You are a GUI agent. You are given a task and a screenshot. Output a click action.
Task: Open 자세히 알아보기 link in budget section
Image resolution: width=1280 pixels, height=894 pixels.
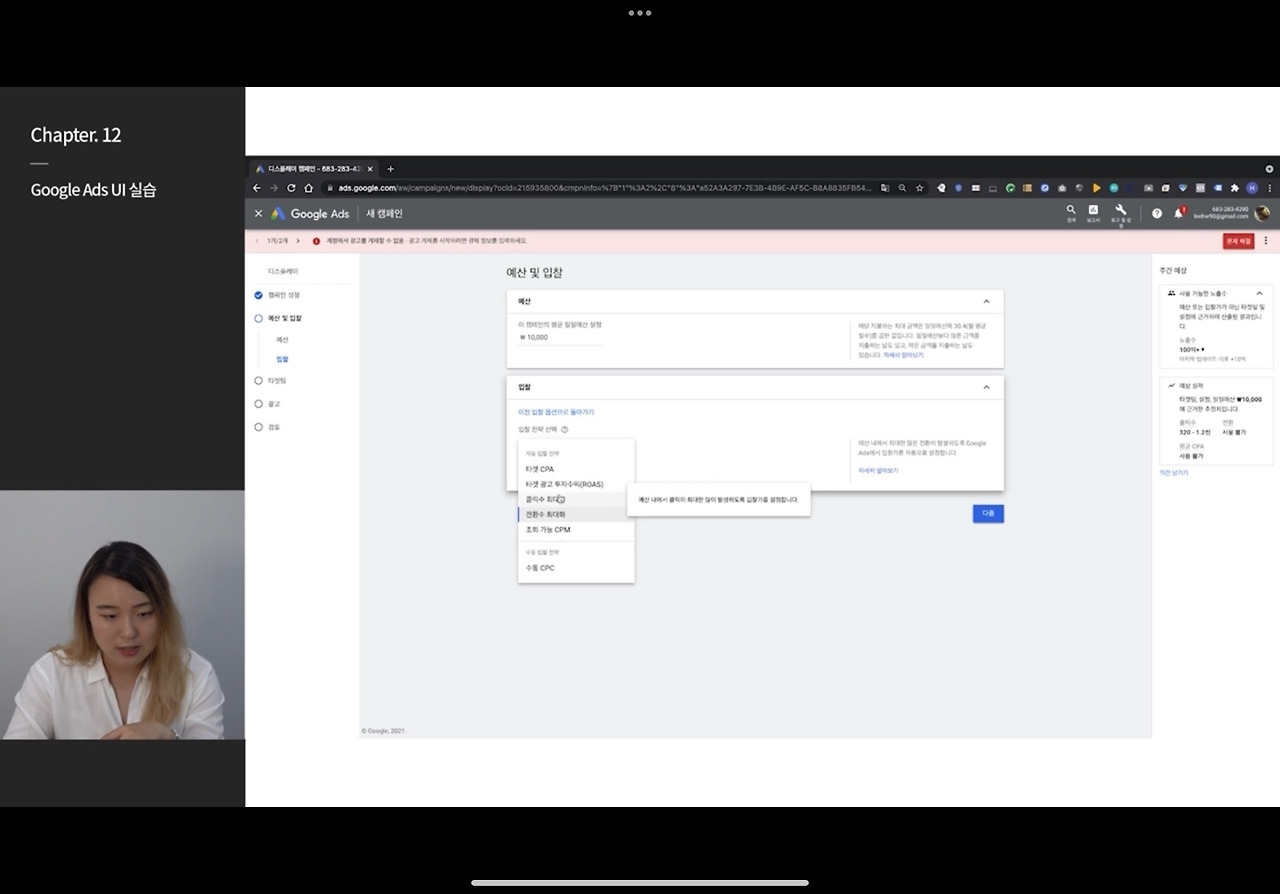point(903,355)
